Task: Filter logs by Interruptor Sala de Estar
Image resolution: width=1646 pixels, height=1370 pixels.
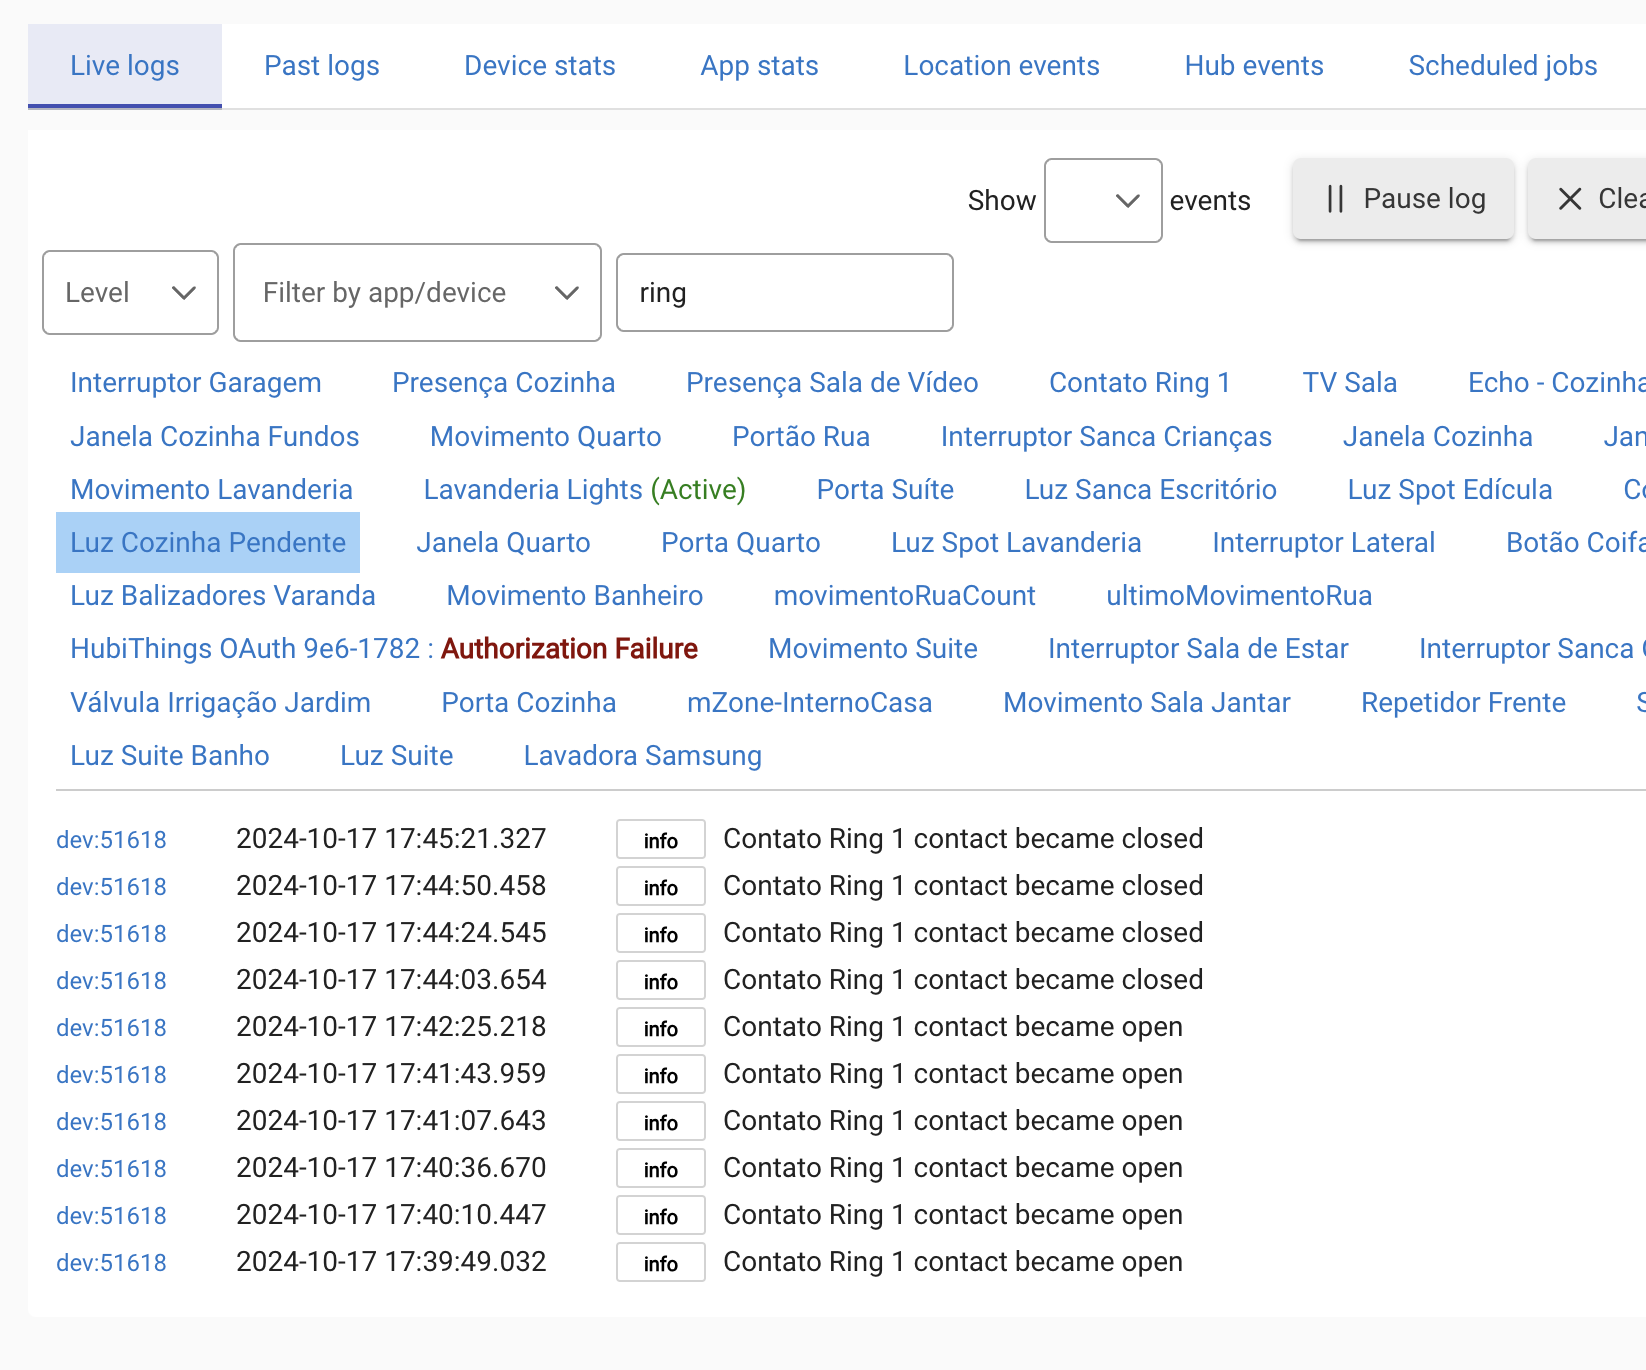Action: pyautogui.click(x=1198, y=649)
